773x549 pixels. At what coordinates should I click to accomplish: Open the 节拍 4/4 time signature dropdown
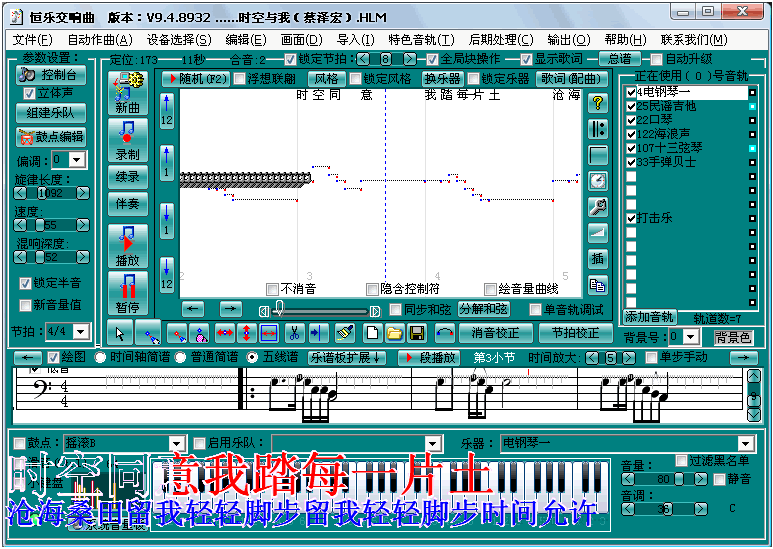click(x=78, y=331)
